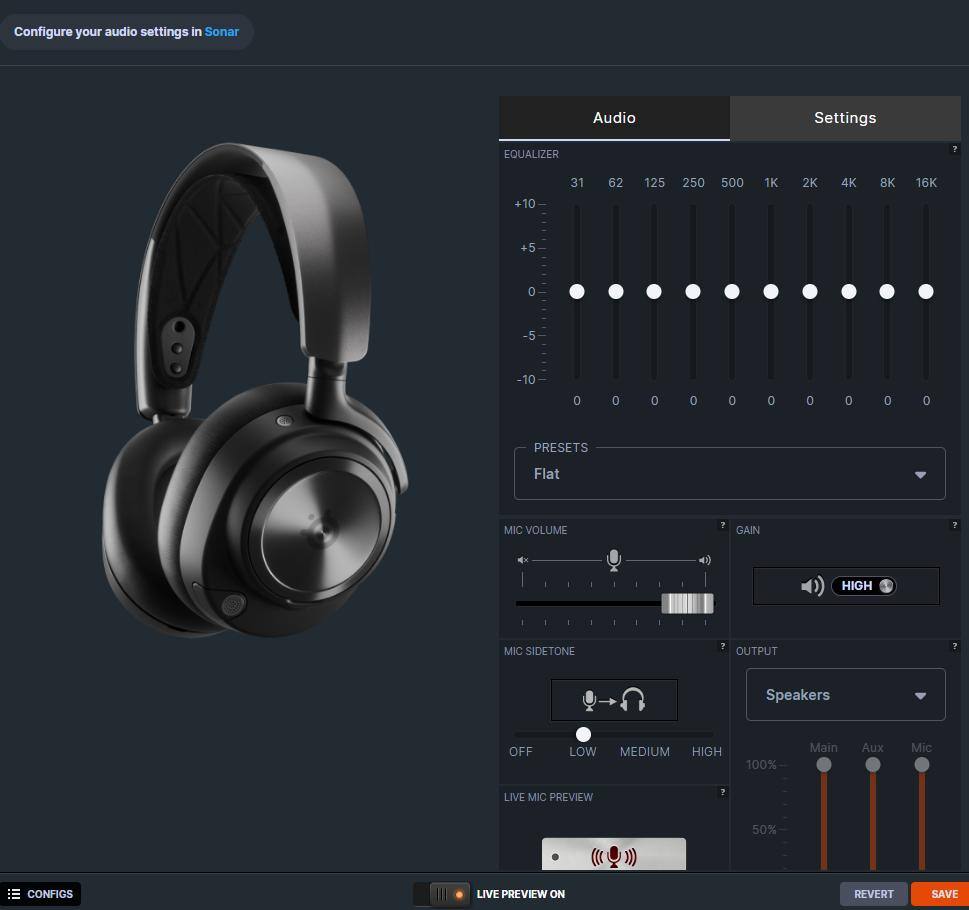Open the Sonar link
Screen dimensions: 969x910
[x=222, y=32]
